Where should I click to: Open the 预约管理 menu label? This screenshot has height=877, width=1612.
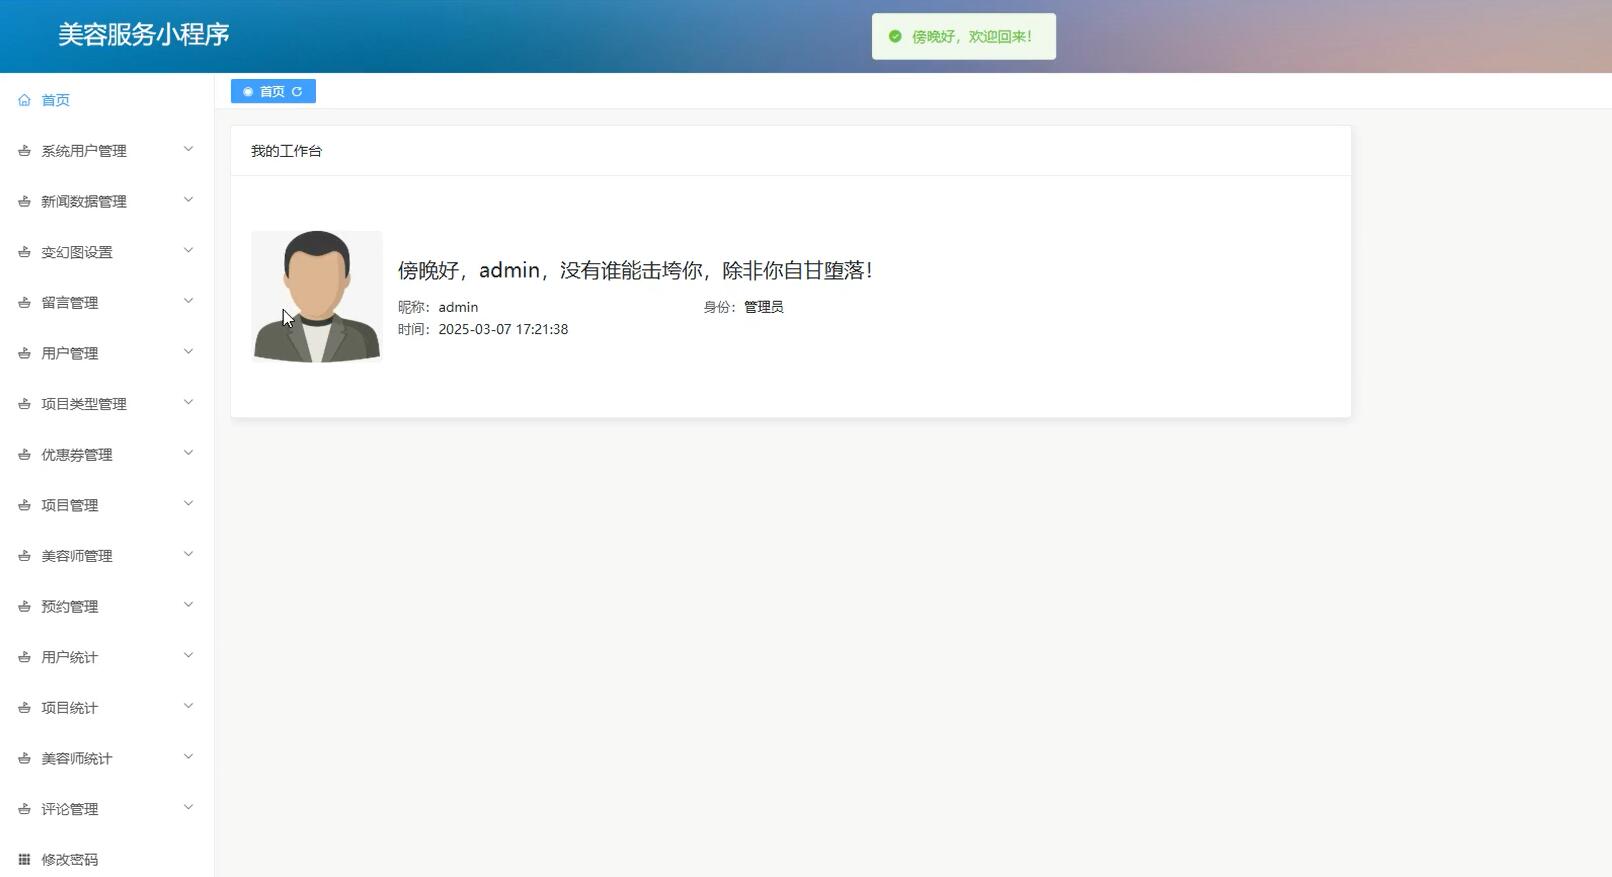pos(70,607)
